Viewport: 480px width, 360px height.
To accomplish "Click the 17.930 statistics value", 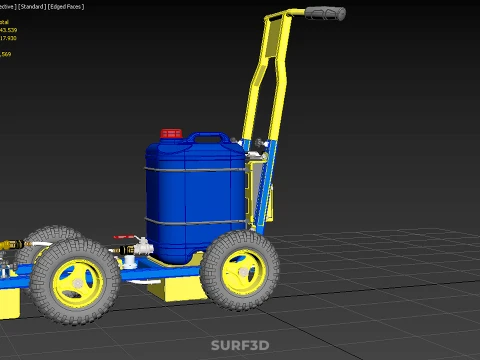I will coord(8,38).
